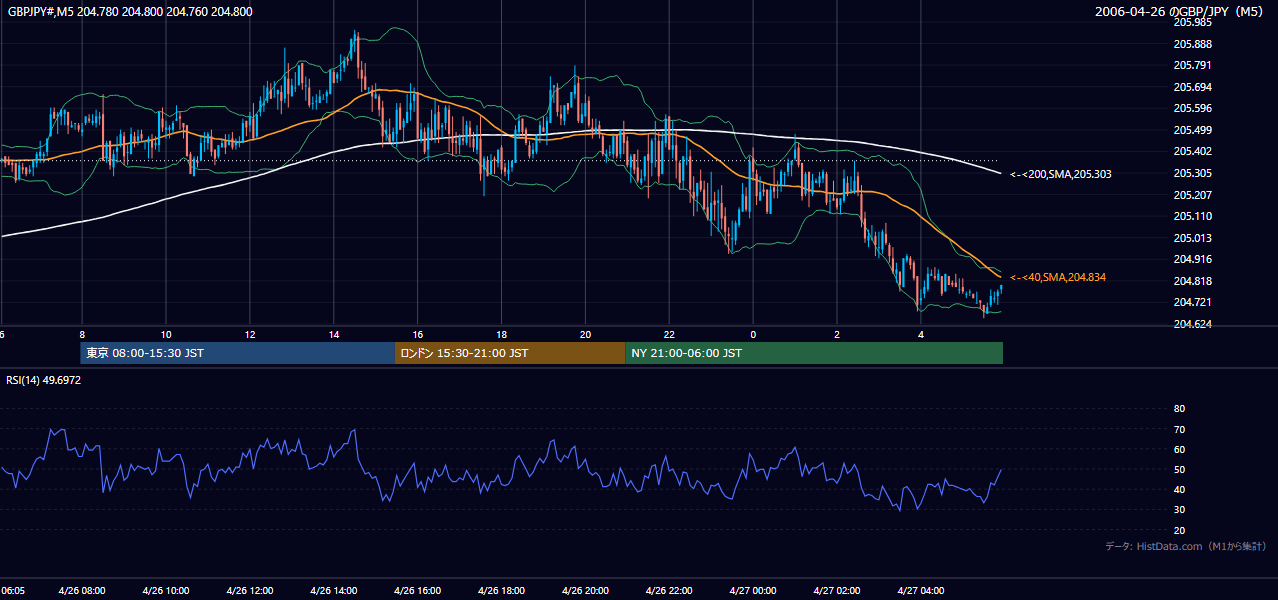Select the NY 21:00-06:00 JST session bar

pyautogui.click(x=814, y=353)
